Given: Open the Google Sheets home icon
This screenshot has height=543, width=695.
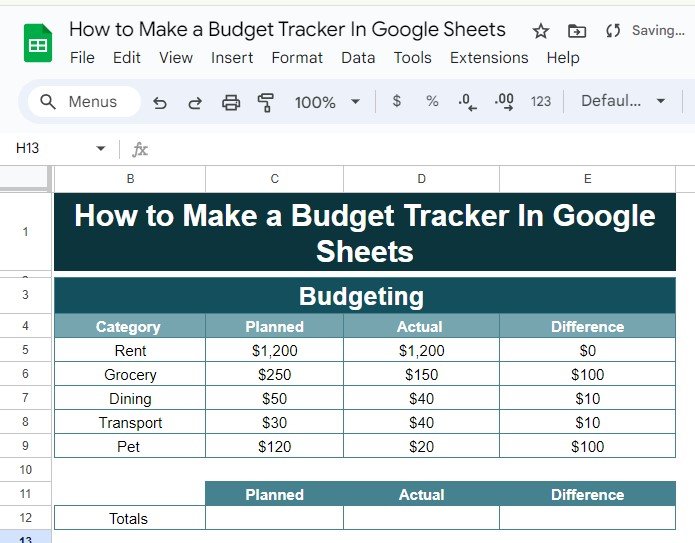Looking at the screenshot, I should pos(38,43).
